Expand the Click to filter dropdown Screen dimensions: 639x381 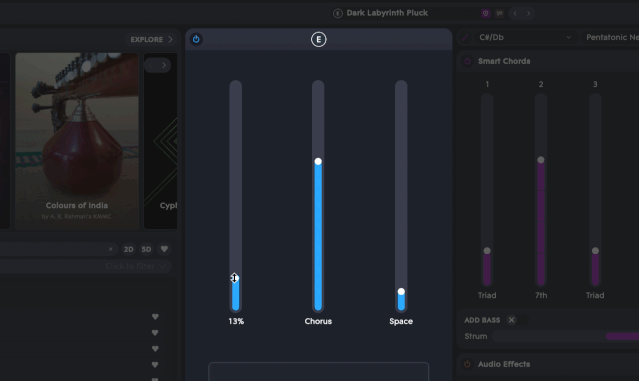click(x=136, y=266)
